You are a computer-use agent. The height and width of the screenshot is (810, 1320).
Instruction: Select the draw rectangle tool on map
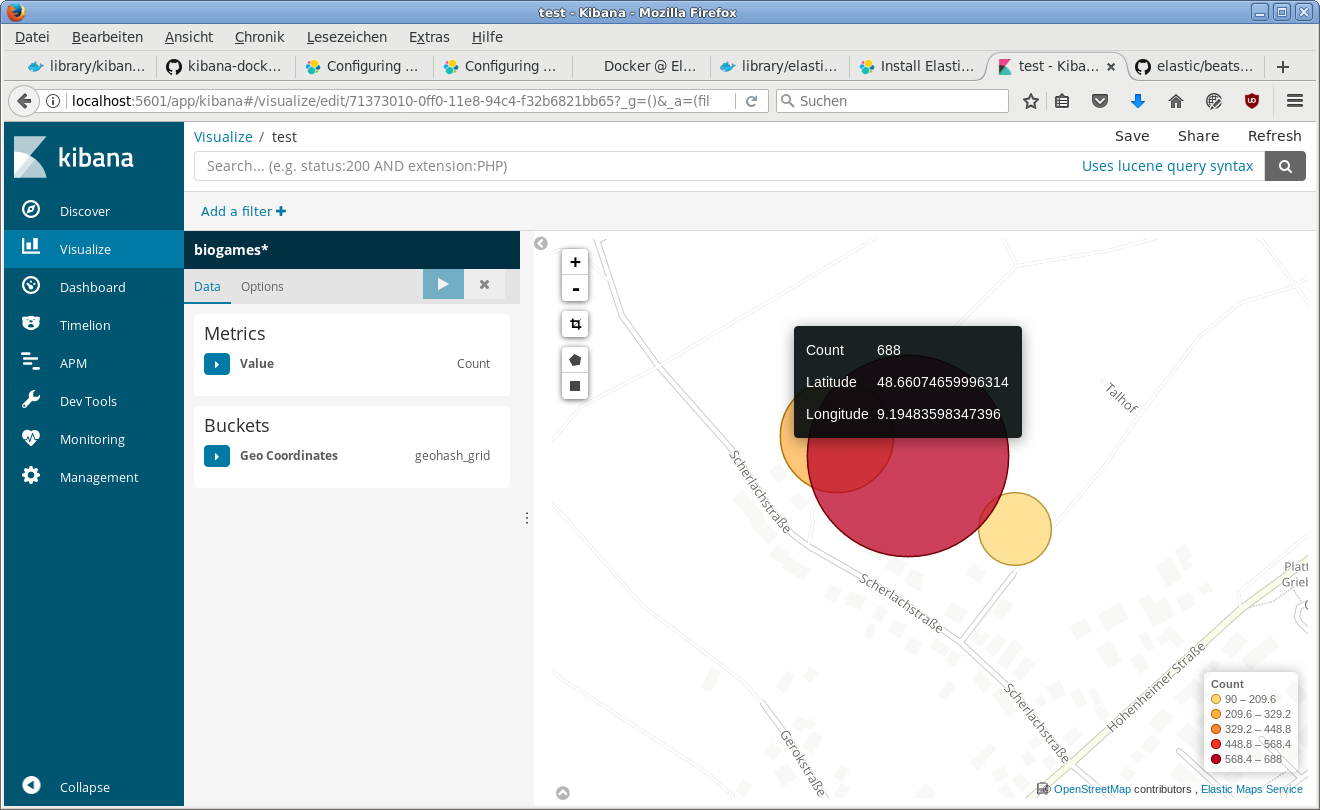pyautogui.click(x=575, y=386)
